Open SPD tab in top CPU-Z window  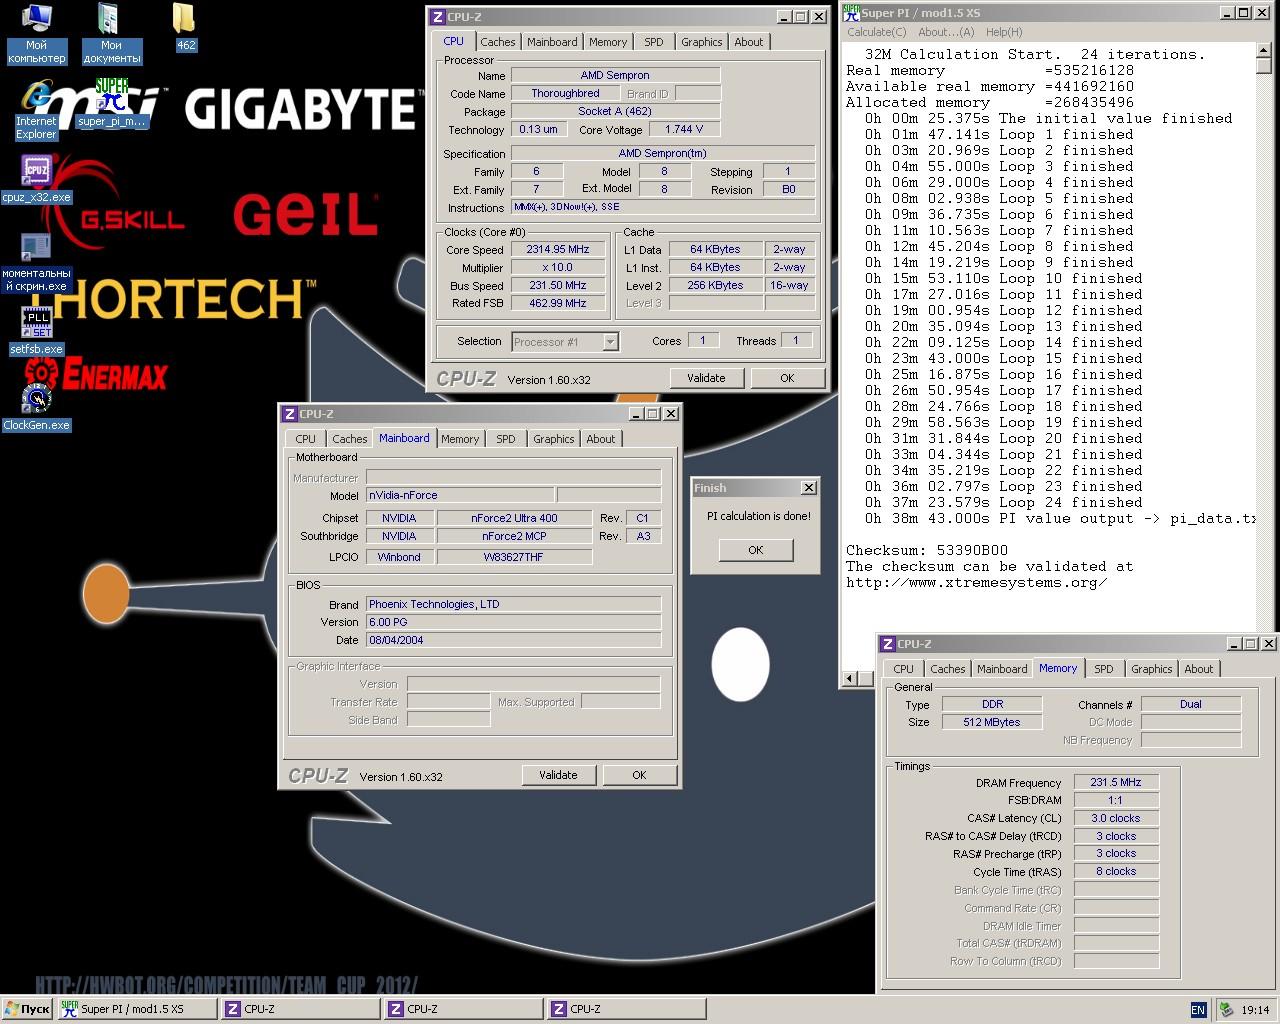654,42
